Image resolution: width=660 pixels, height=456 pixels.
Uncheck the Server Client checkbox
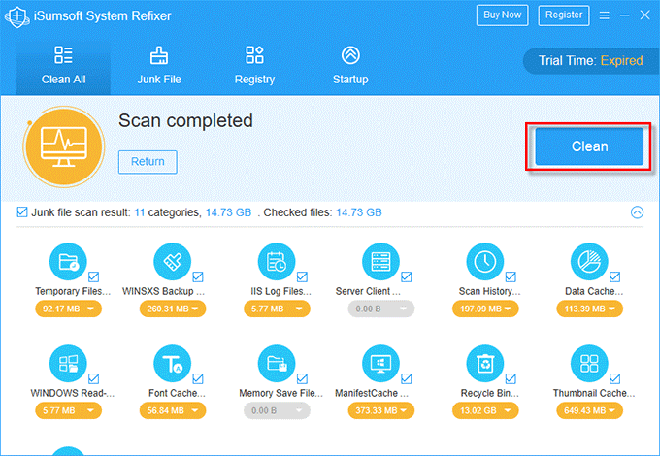pos(407,277)
